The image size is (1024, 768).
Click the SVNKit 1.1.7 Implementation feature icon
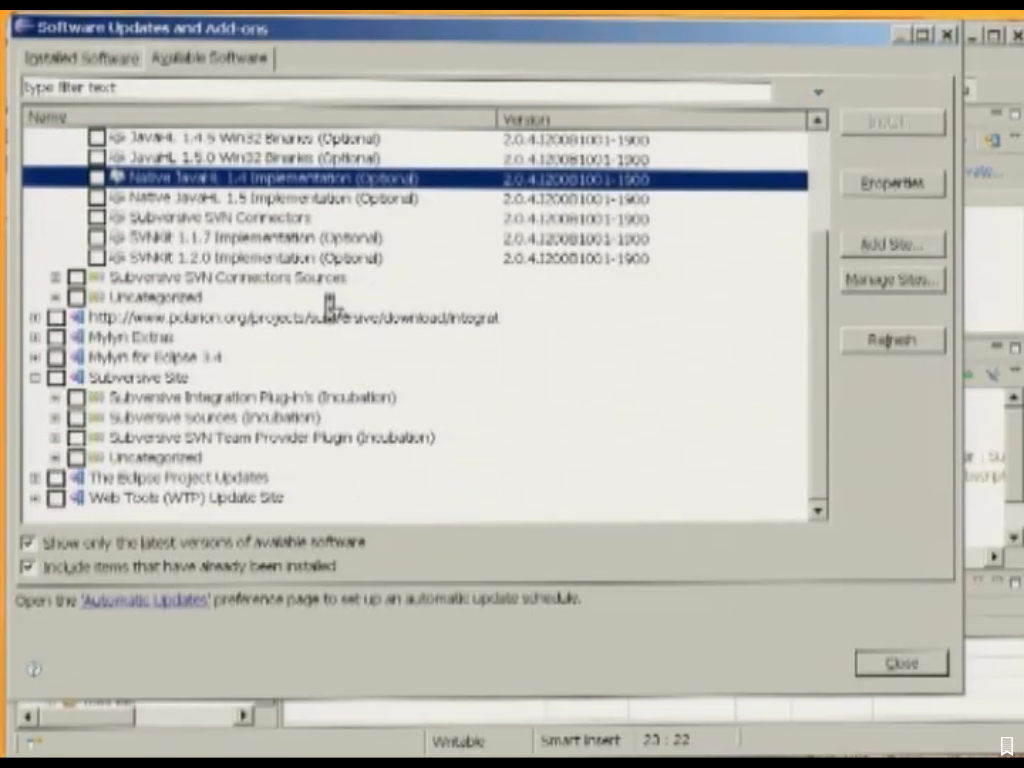(x=118, y=237)
